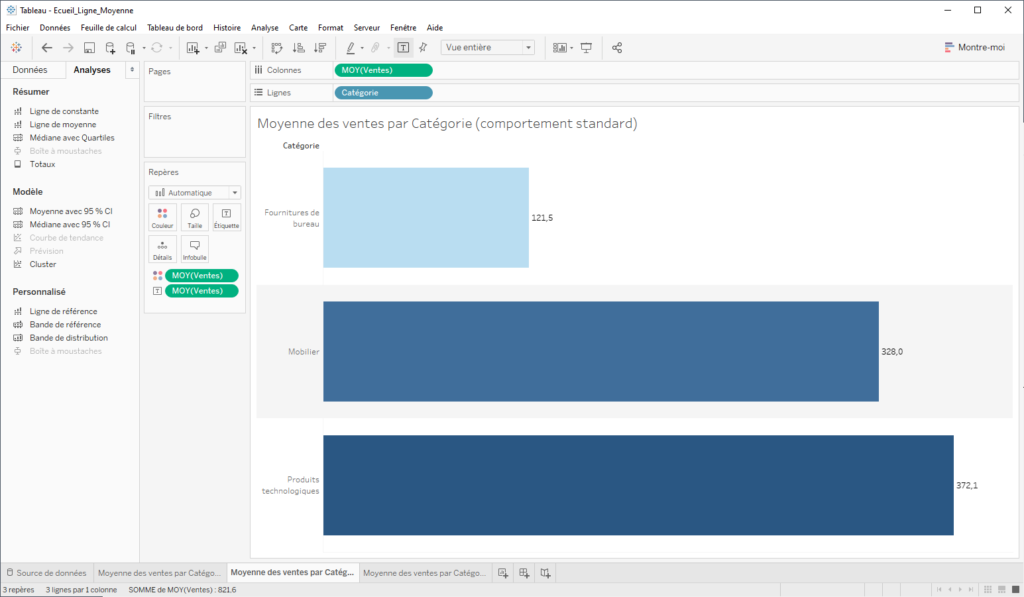
Task: Open dropdown arrow beside new worksheet icon
Action: pos(206,48)
